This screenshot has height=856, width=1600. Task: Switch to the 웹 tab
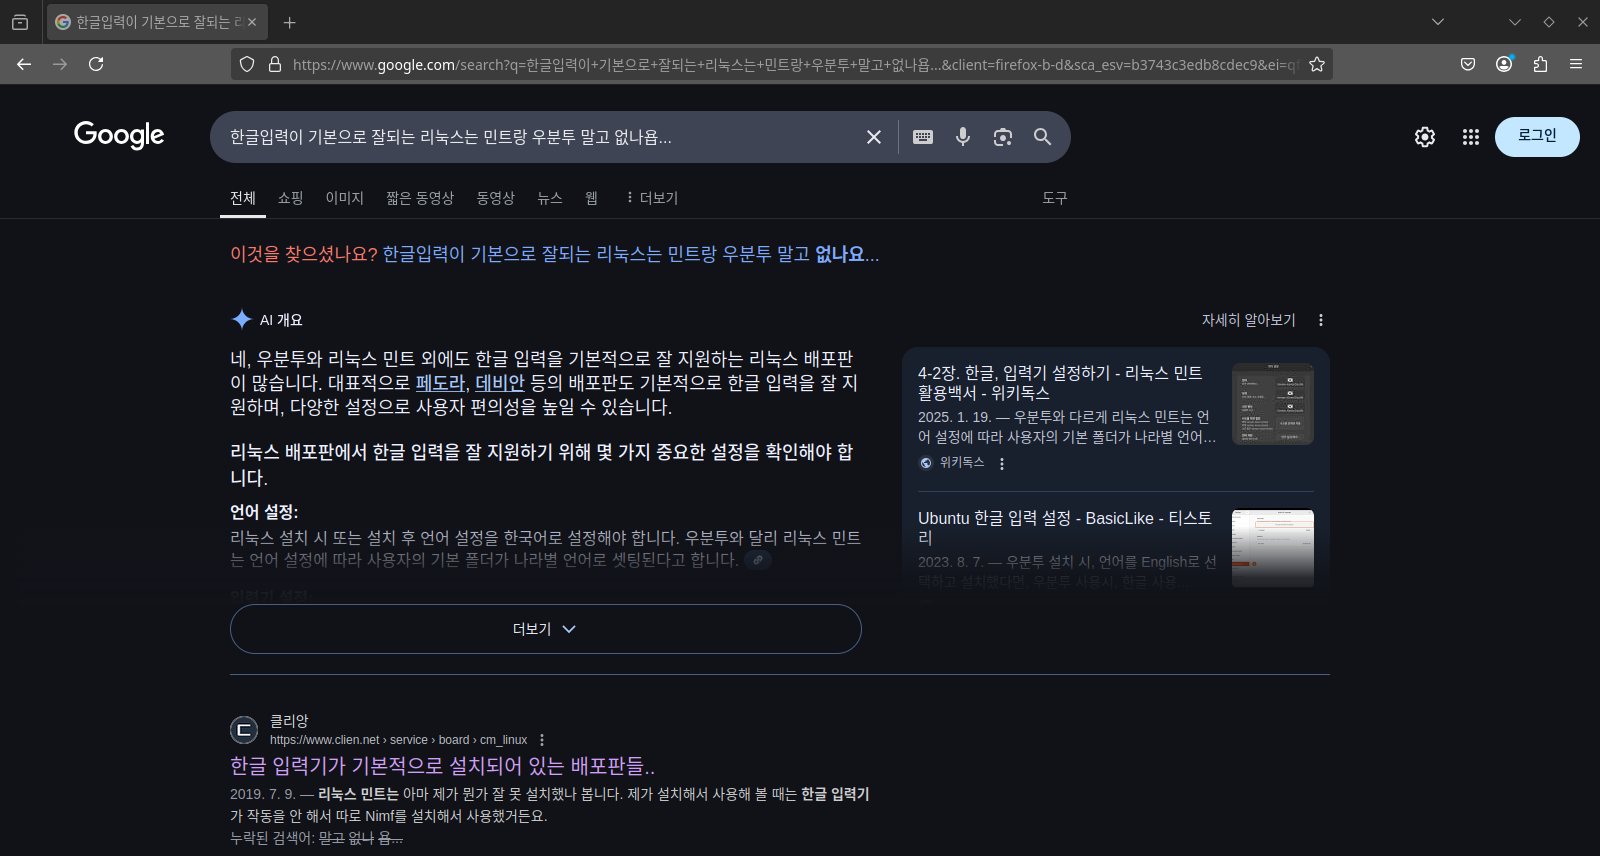[x=591, y=198]
